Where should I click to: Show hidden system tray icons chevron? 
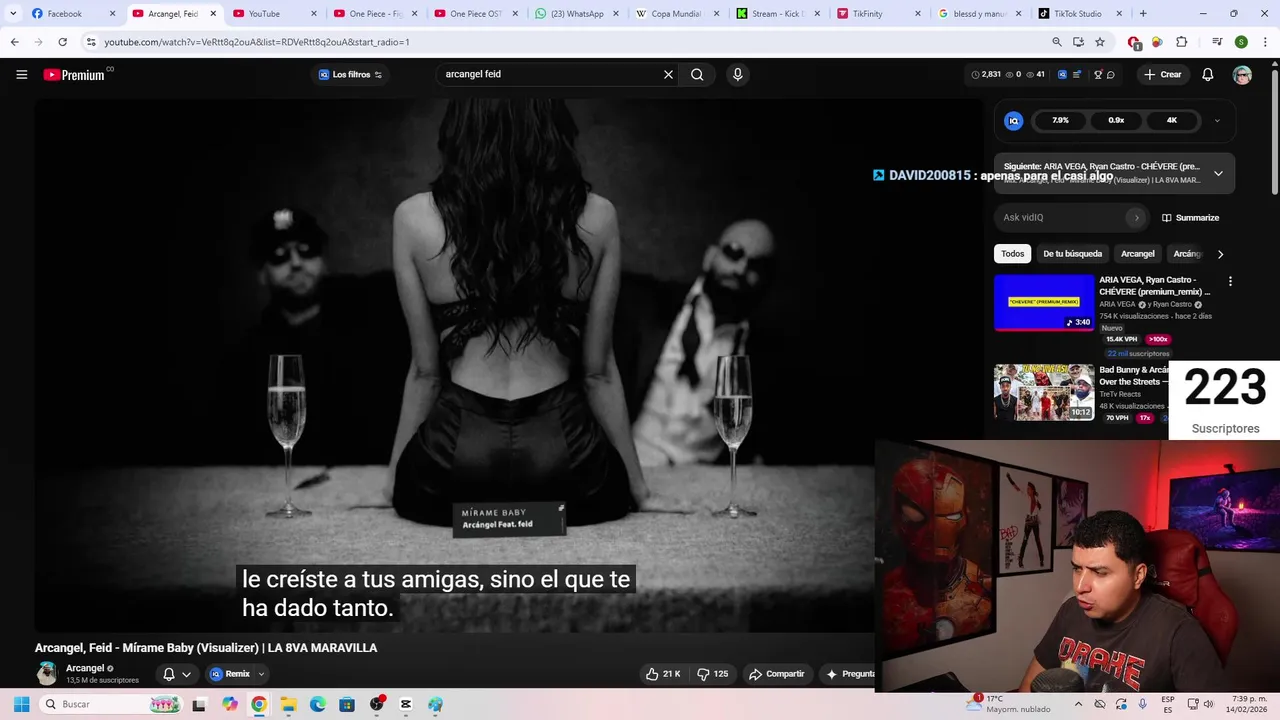(1078, 704)
